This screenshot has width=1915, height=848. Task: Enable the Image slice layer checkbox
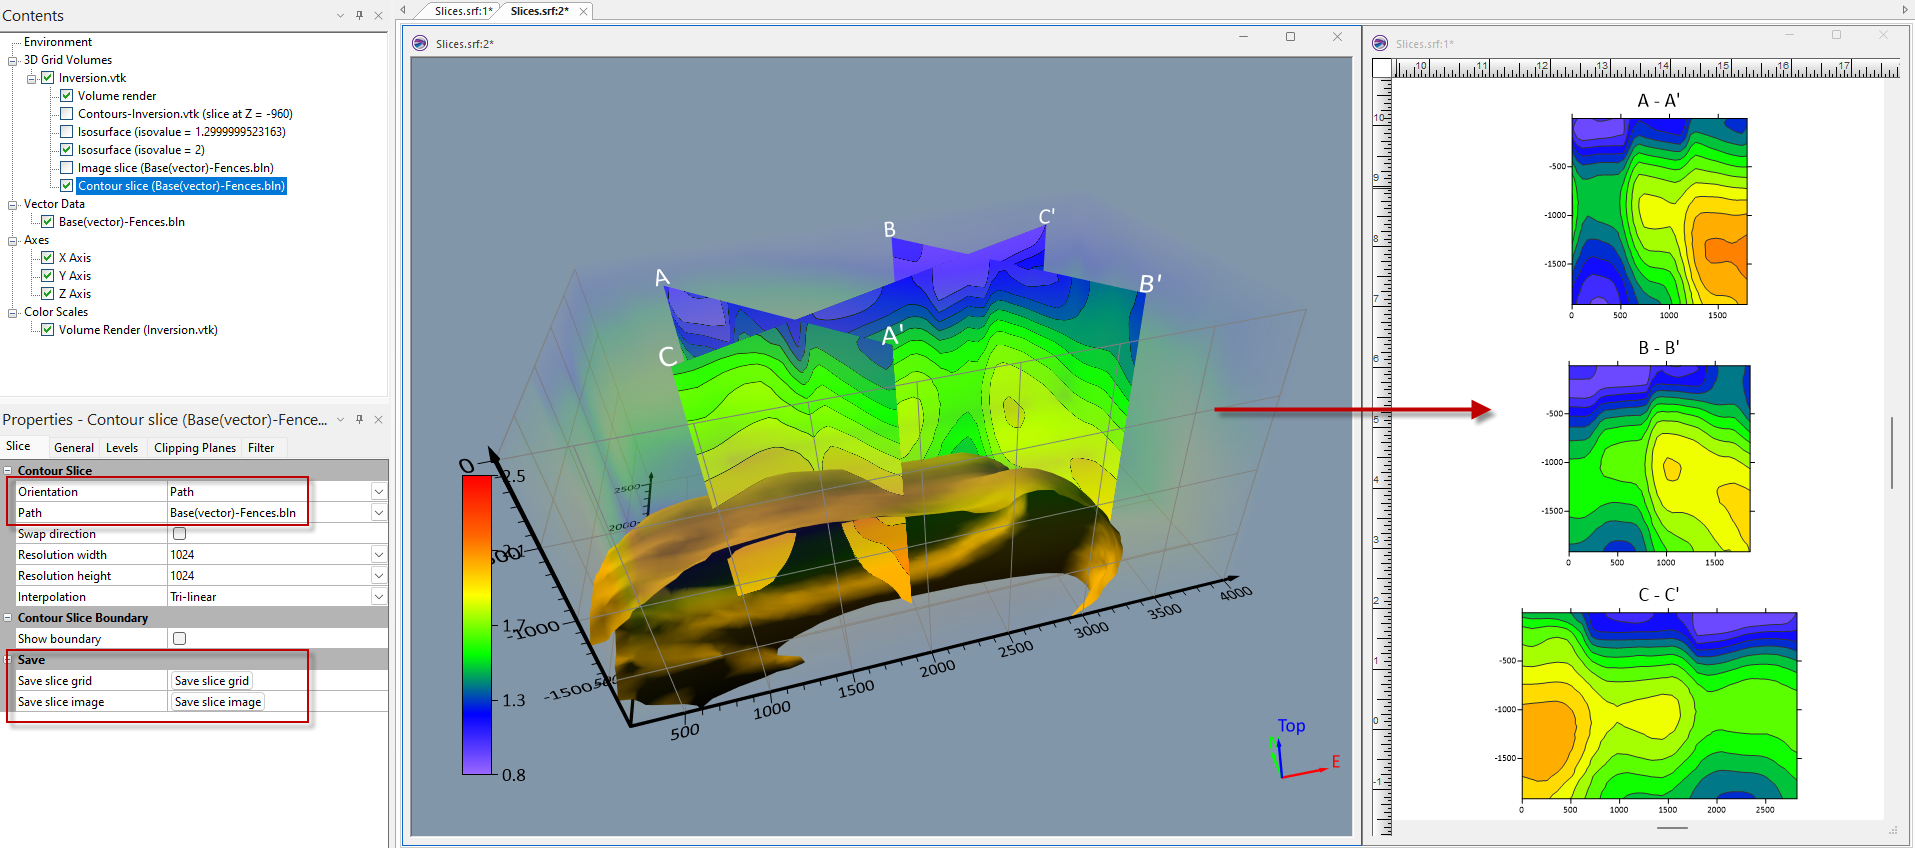pos(67,168)
